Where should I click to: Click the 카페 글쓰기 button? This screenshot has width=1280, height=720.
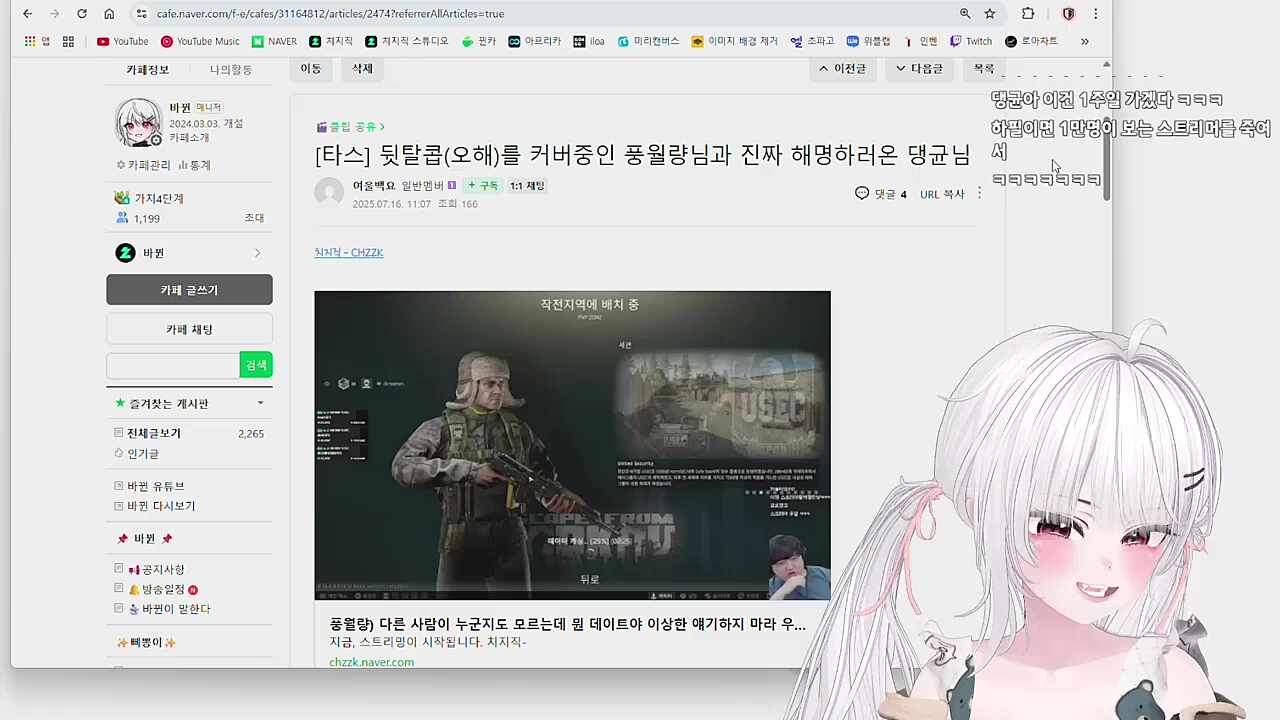(x=189, y=290)
